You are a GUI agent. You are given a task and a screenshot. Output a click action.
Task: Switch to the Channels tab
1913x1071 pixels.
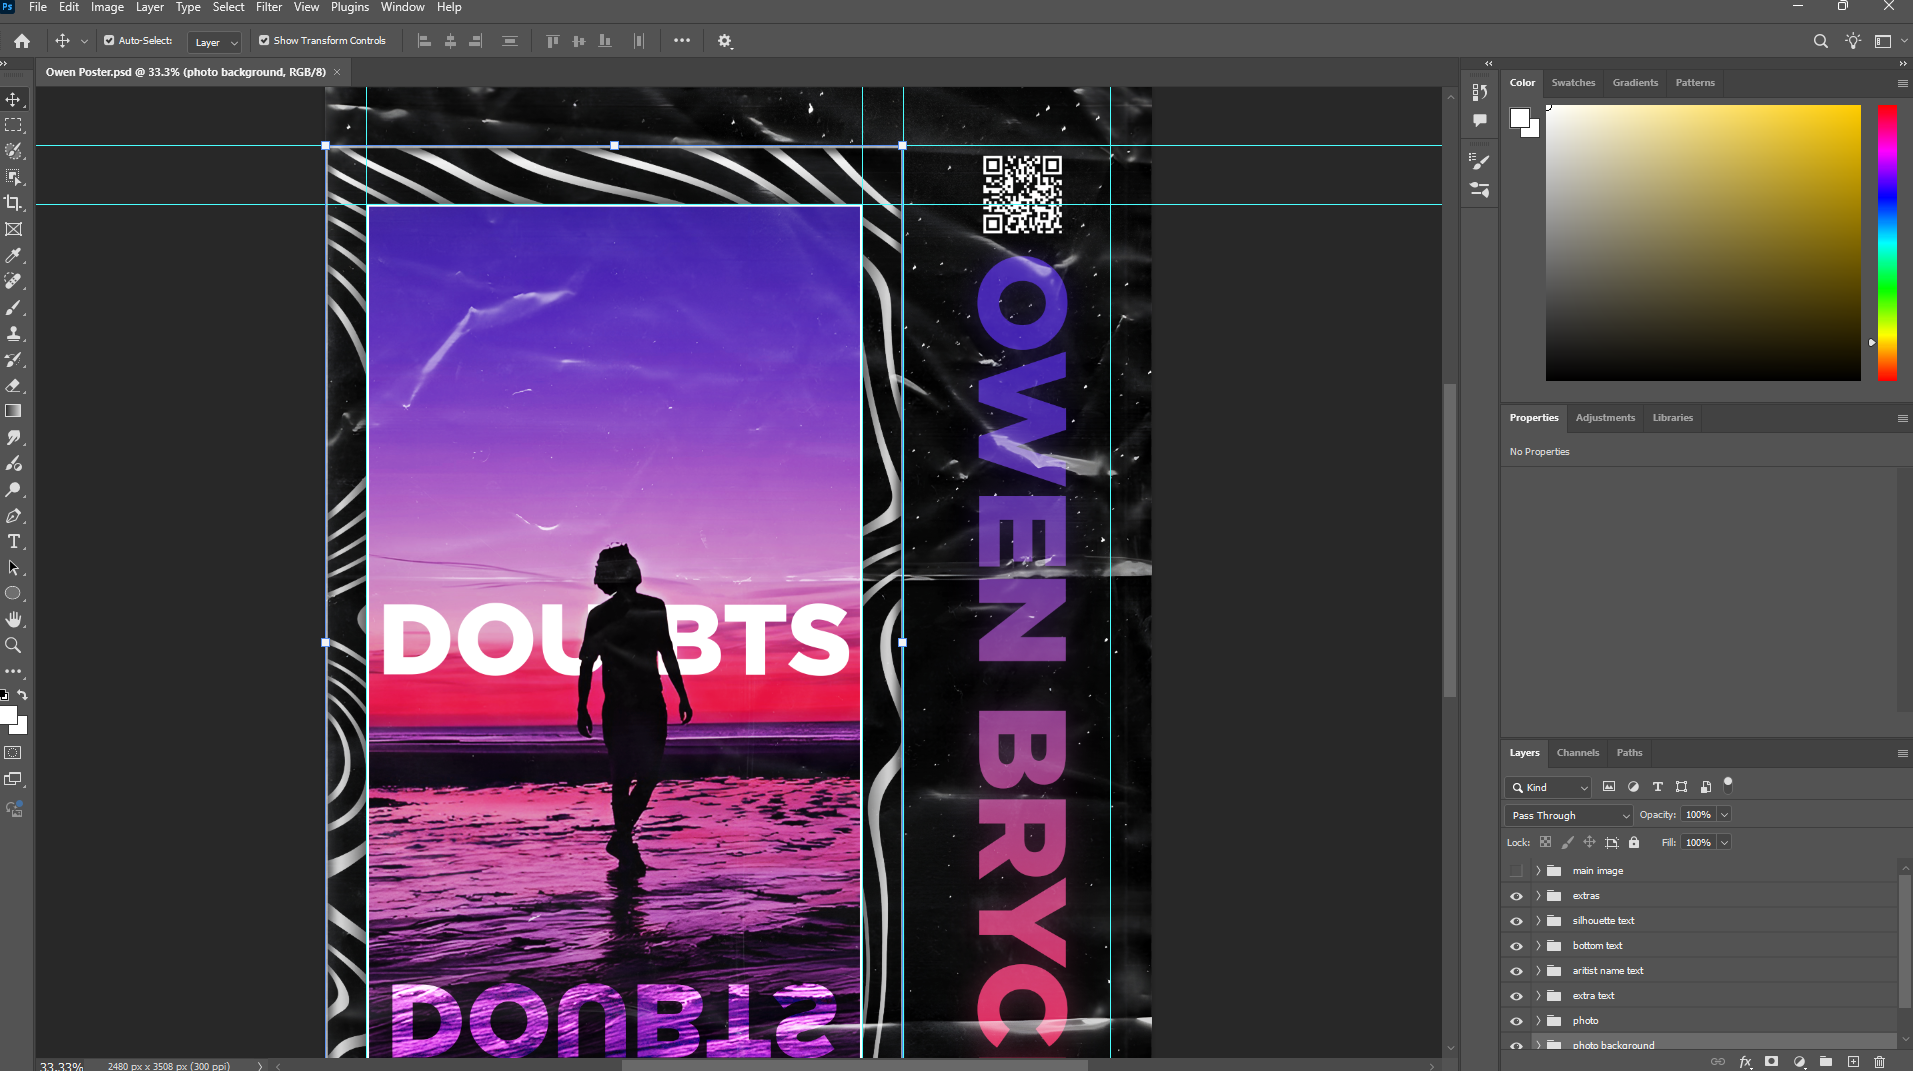(1577, 753)
